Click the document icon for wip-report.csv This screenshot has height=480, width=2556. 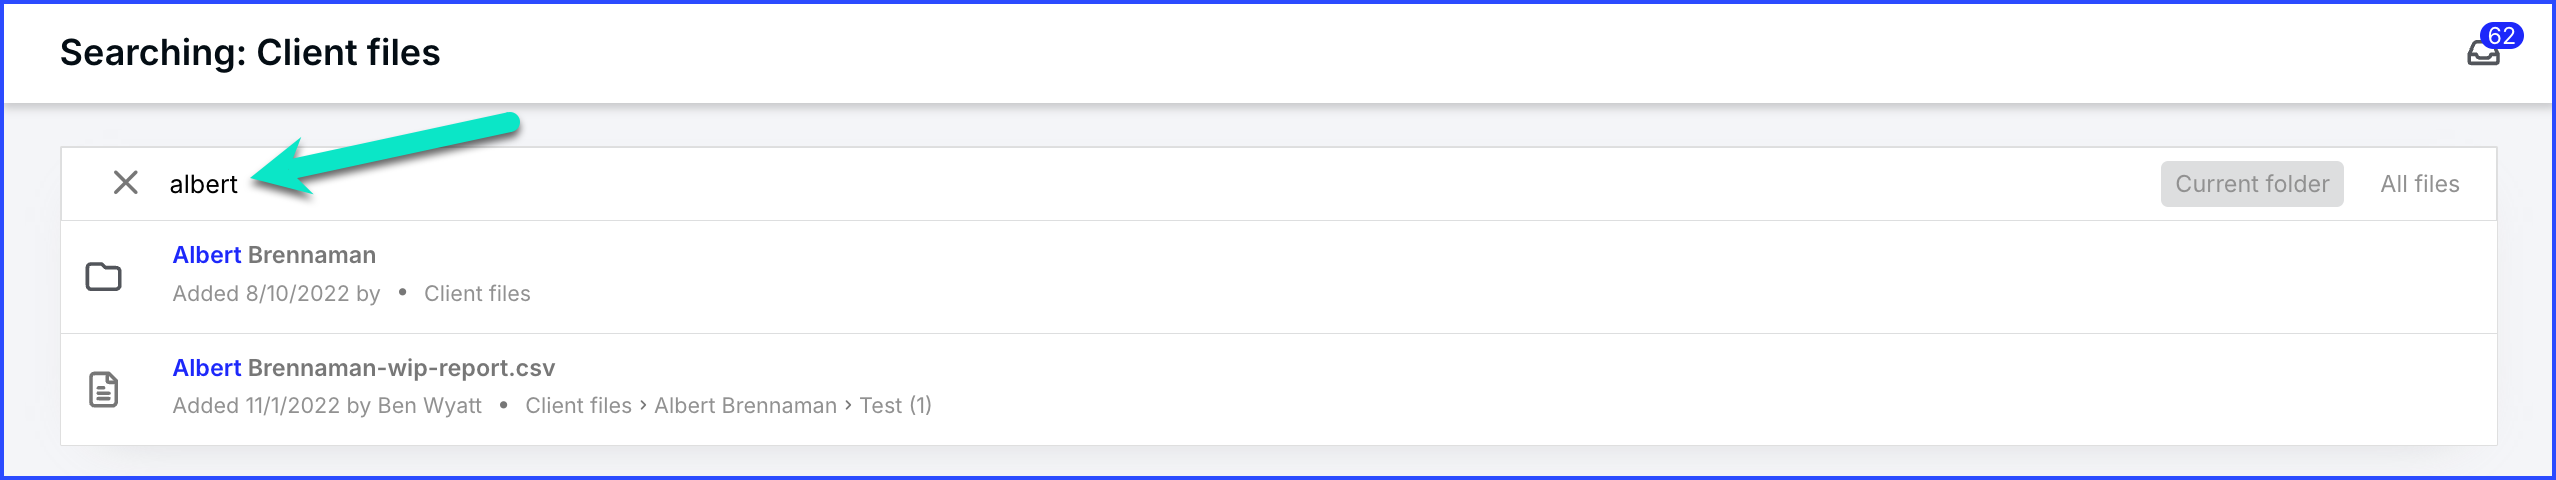point(104,389)
